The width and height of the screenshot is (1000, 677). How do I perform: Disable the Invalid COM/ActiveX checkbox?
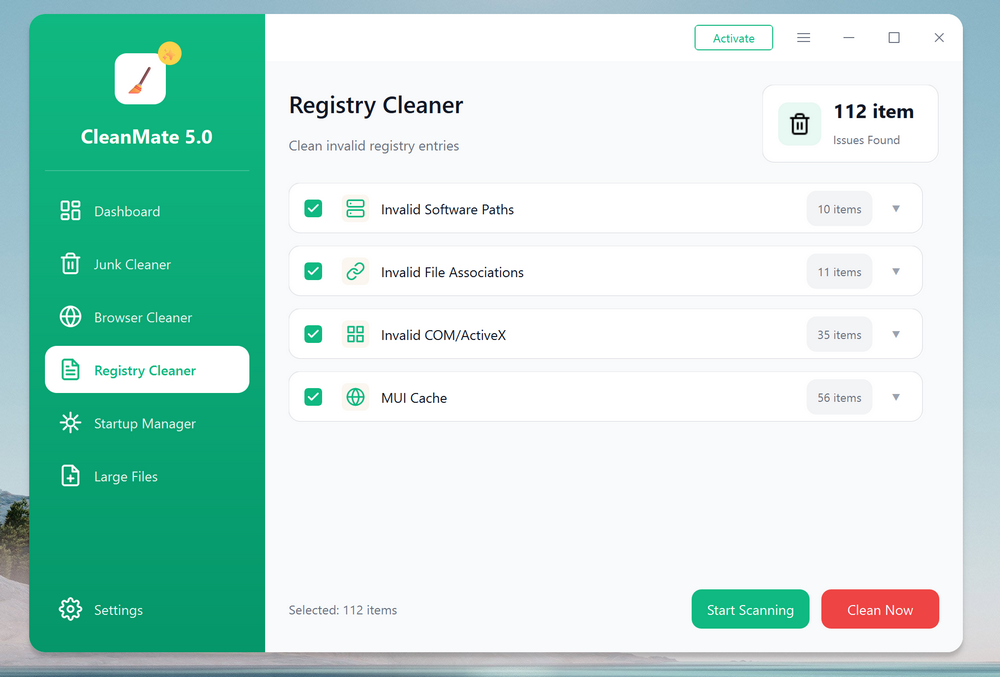click(313, 334)
